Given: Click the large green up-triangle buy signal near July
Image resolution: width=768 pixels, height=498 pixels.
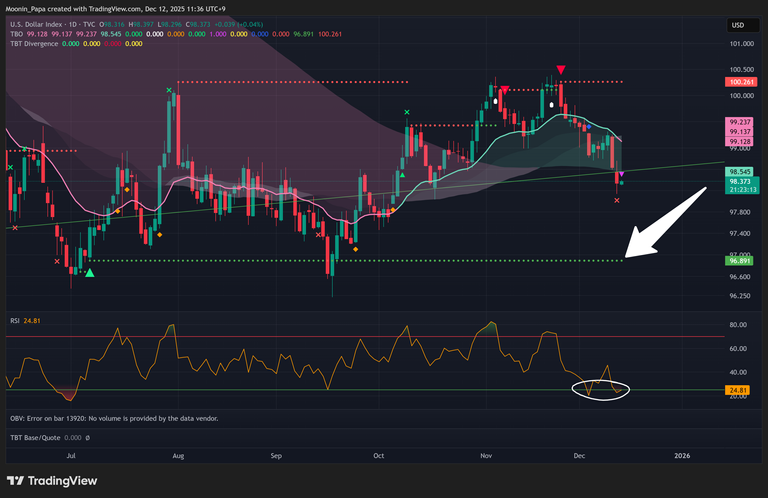Looking at the screenshot, I should coord(90,272).
